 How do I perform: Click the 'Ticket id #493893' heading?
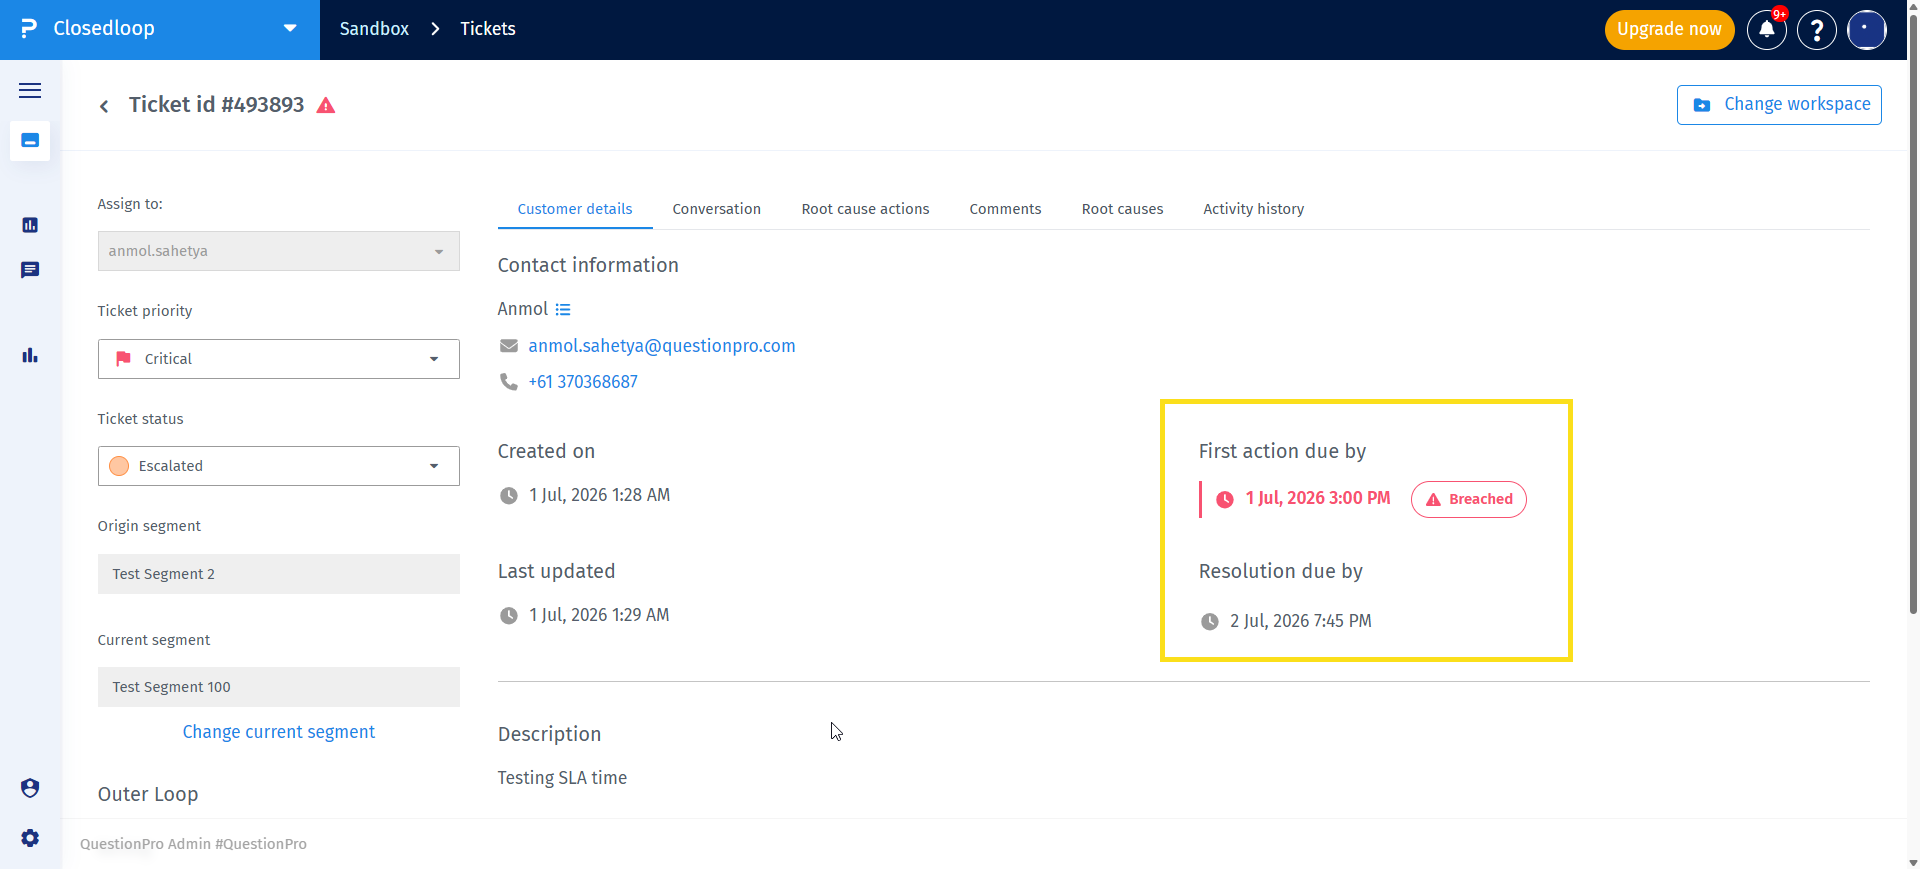click(x=216, y=105)
